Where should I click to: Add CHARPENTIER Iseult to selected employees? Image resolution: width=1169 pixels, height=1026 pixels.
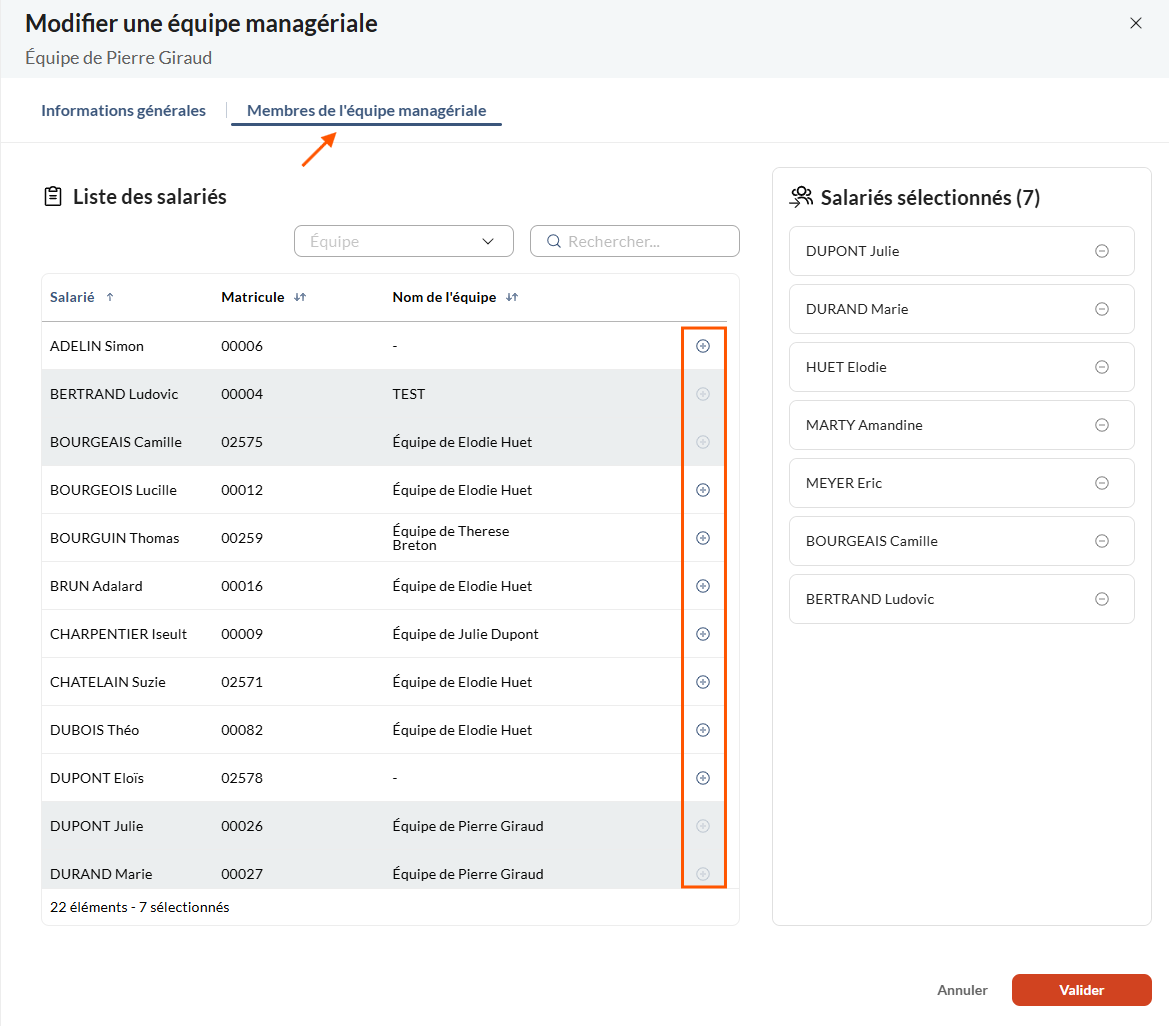click(702, 634)
